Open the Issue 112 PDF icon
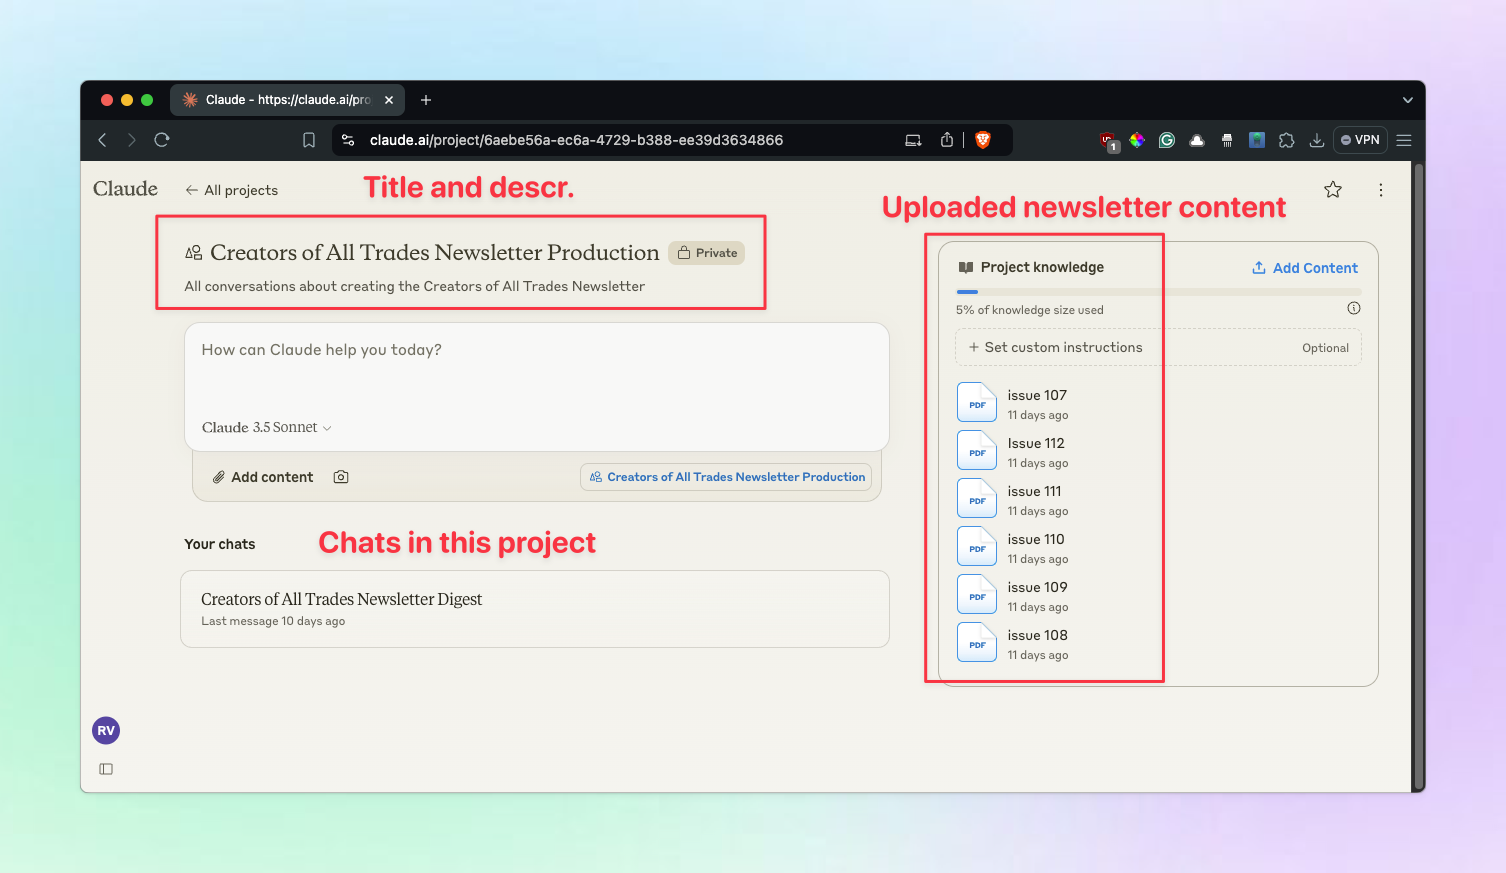Screen dimensions: 1506x873 [977, 450]
